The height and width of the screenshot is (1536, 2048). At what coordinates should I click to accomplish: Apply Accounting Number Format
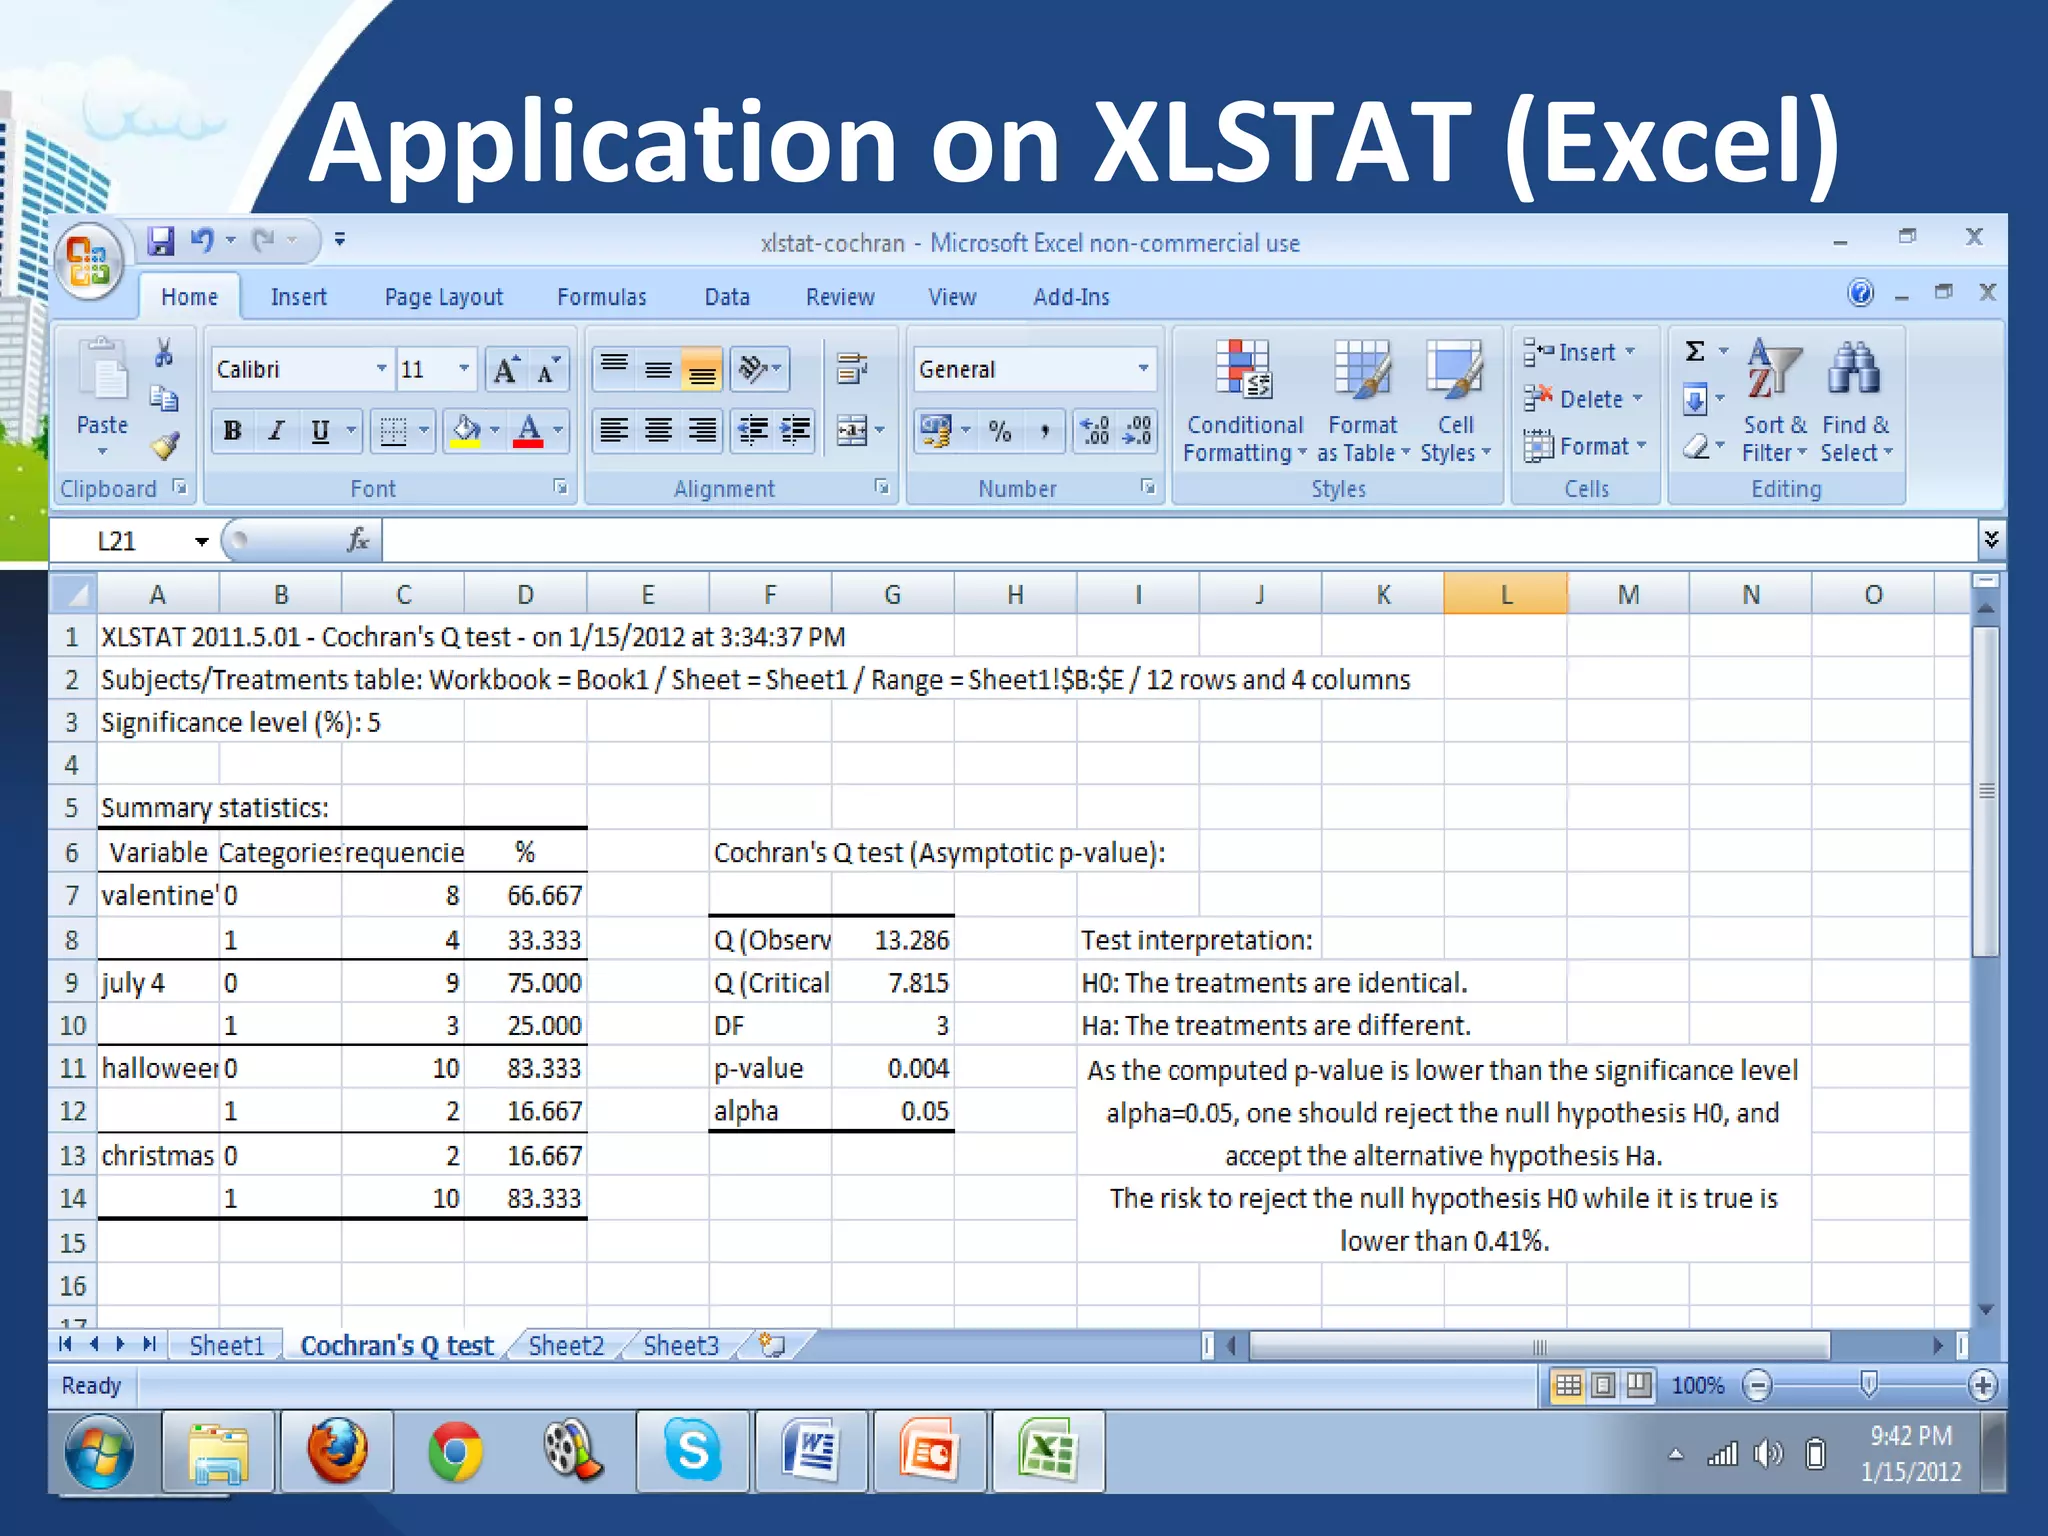[936, 431]
